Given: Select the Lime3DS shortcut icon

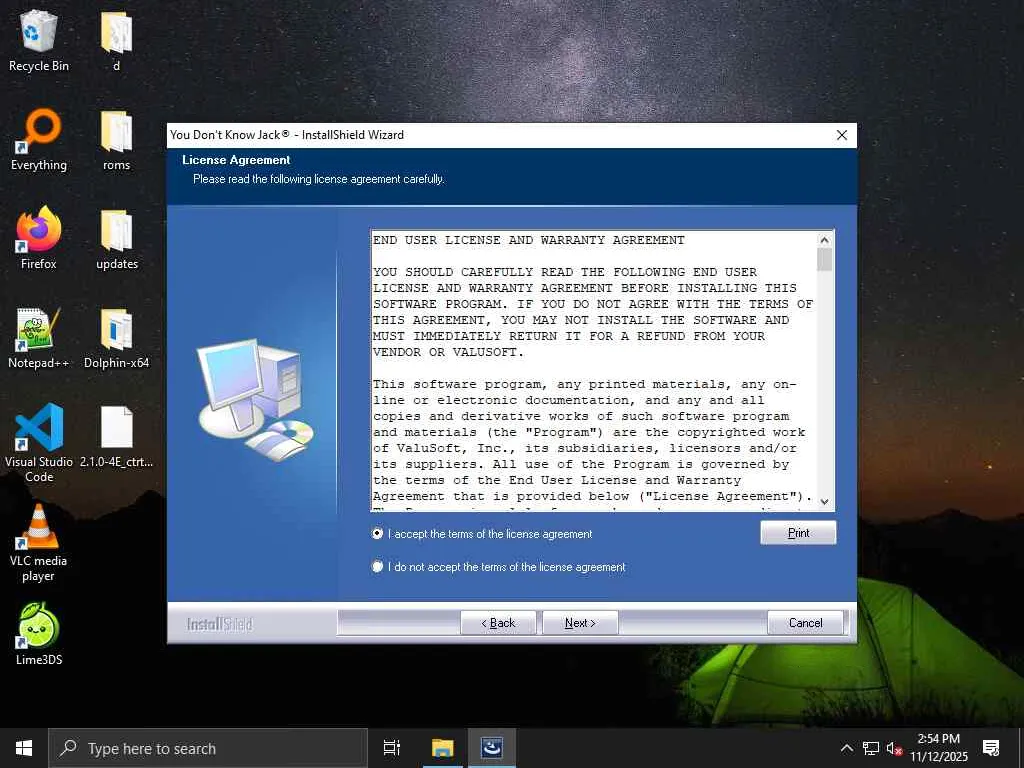Looking at the screenshot, I should pos(39,634).
